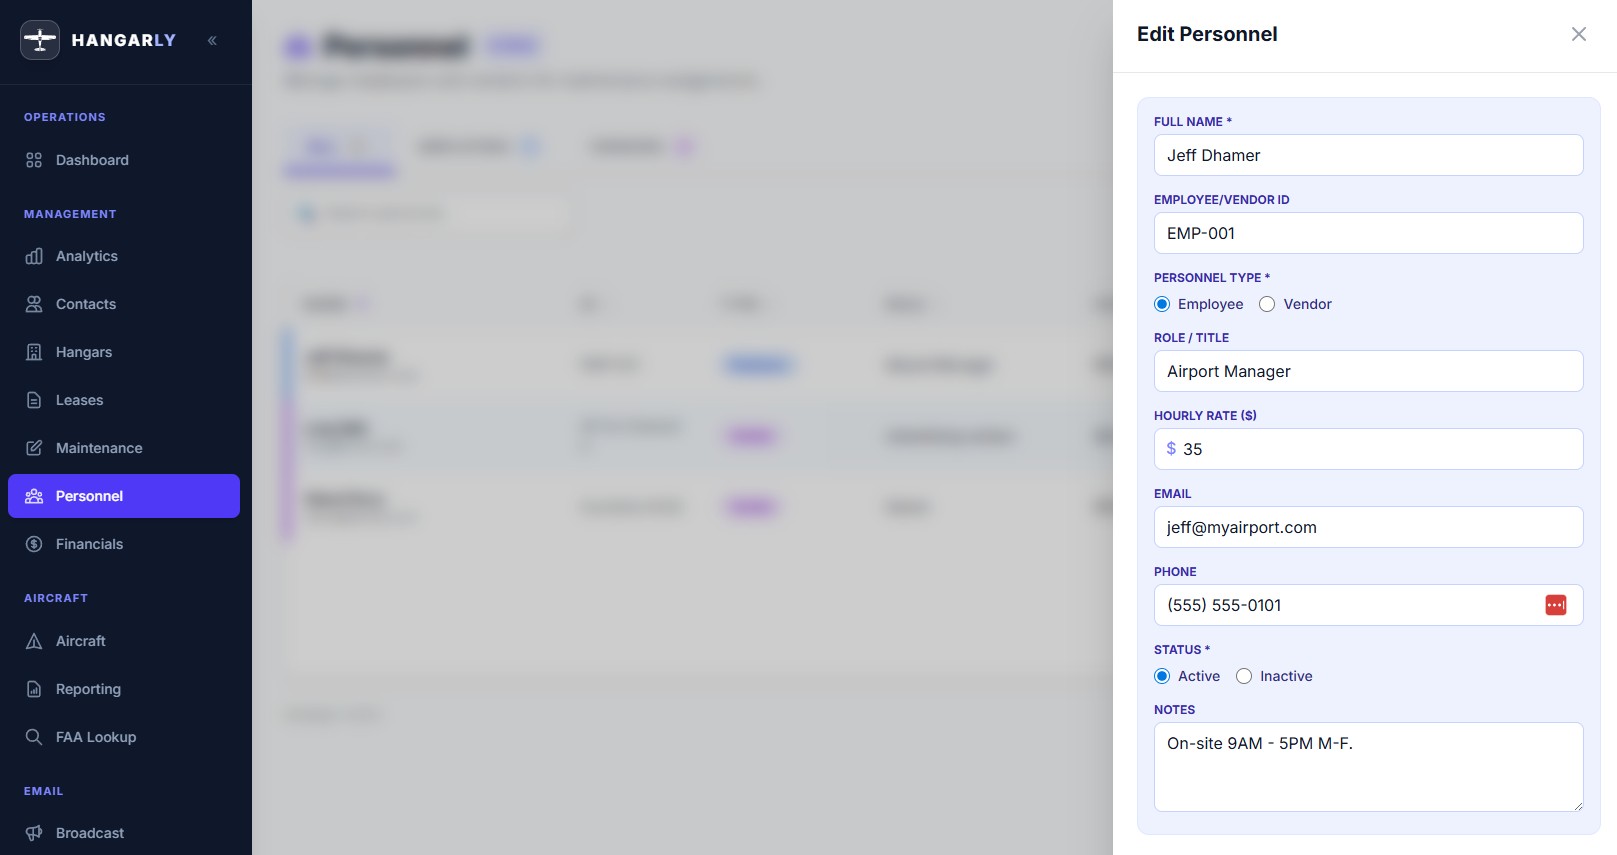Select the Vendor personnel type
Screen dimensions: 1617x855
pyautogui.click(x=1267, y=304)
